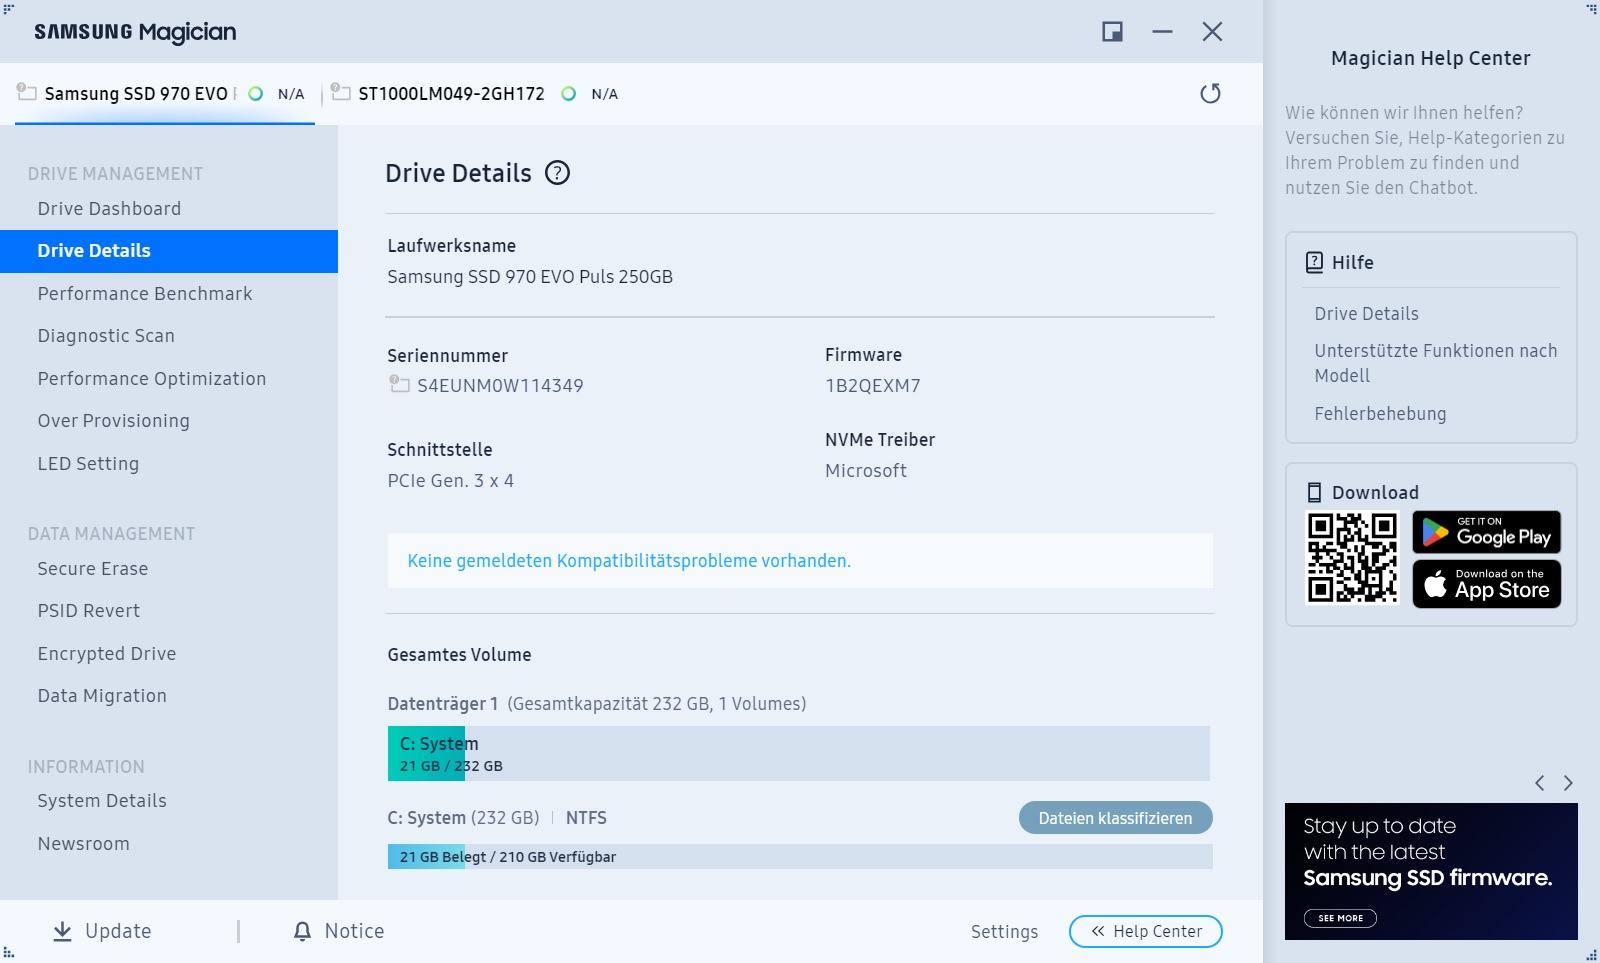Click the NTFS file system label

tap(586, 818)
